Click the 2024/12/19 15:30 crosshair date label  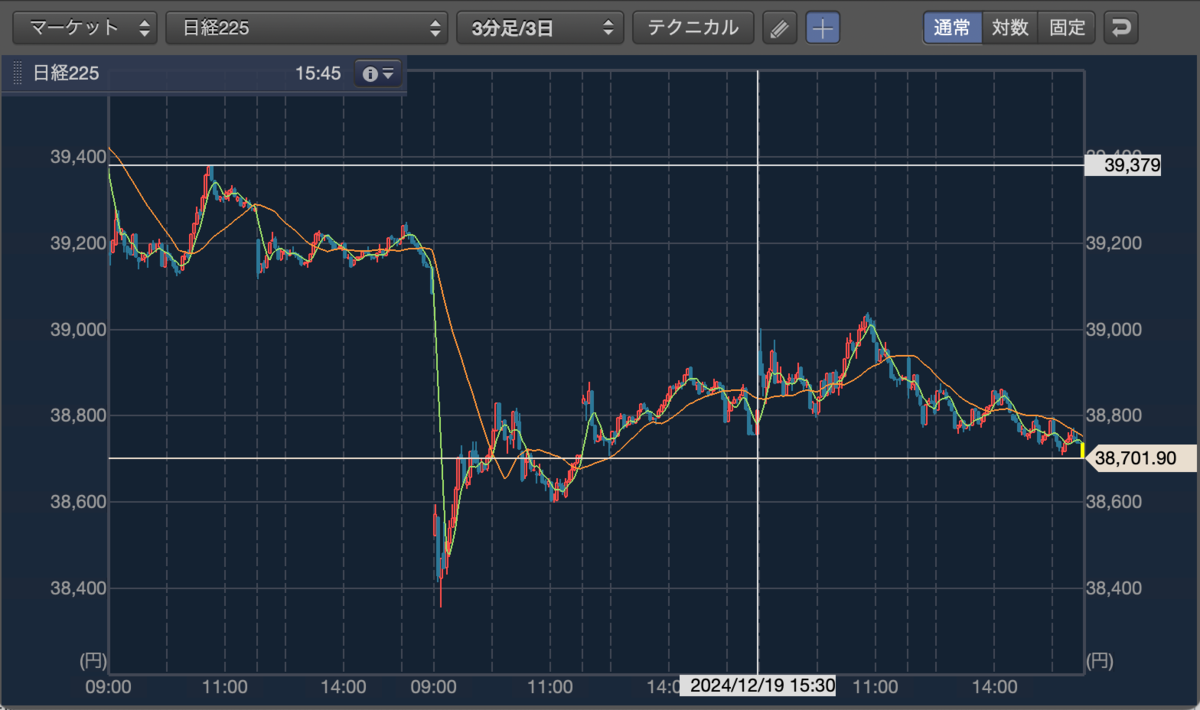point(757,685)
